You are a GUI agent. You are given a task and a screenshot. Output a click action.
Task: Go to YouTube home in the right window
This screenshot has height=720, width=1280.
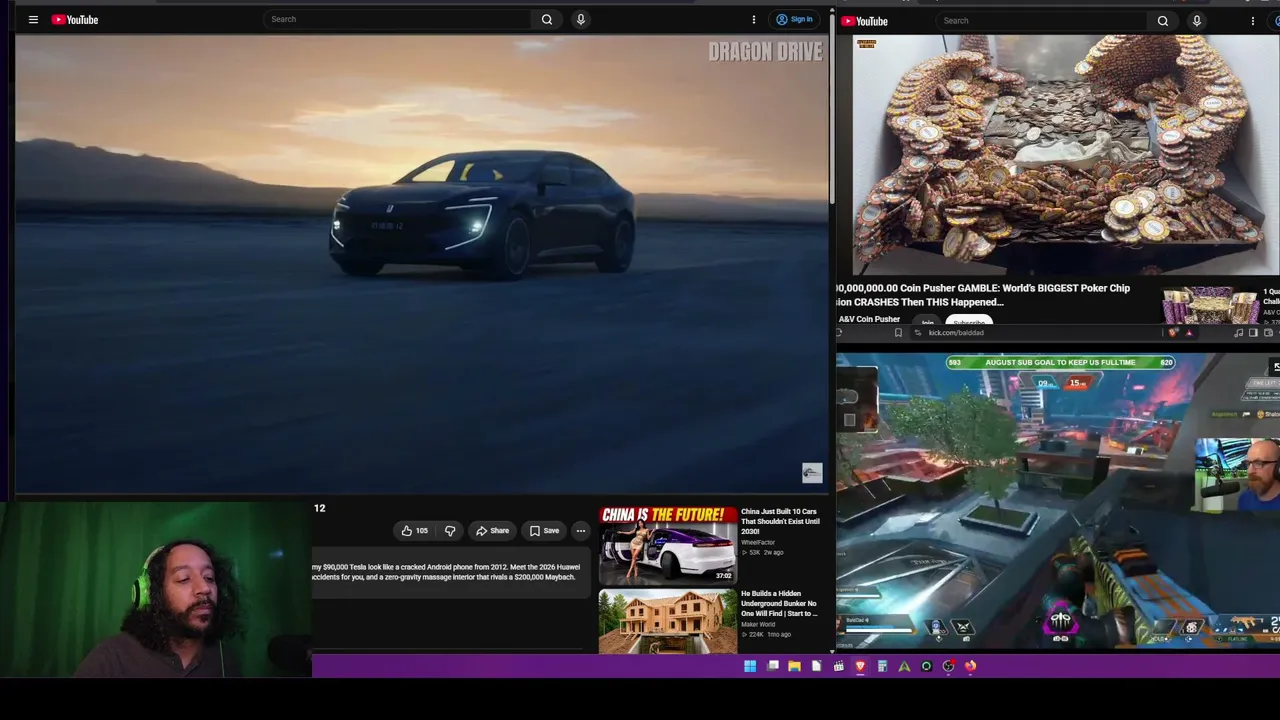point(865,21)
